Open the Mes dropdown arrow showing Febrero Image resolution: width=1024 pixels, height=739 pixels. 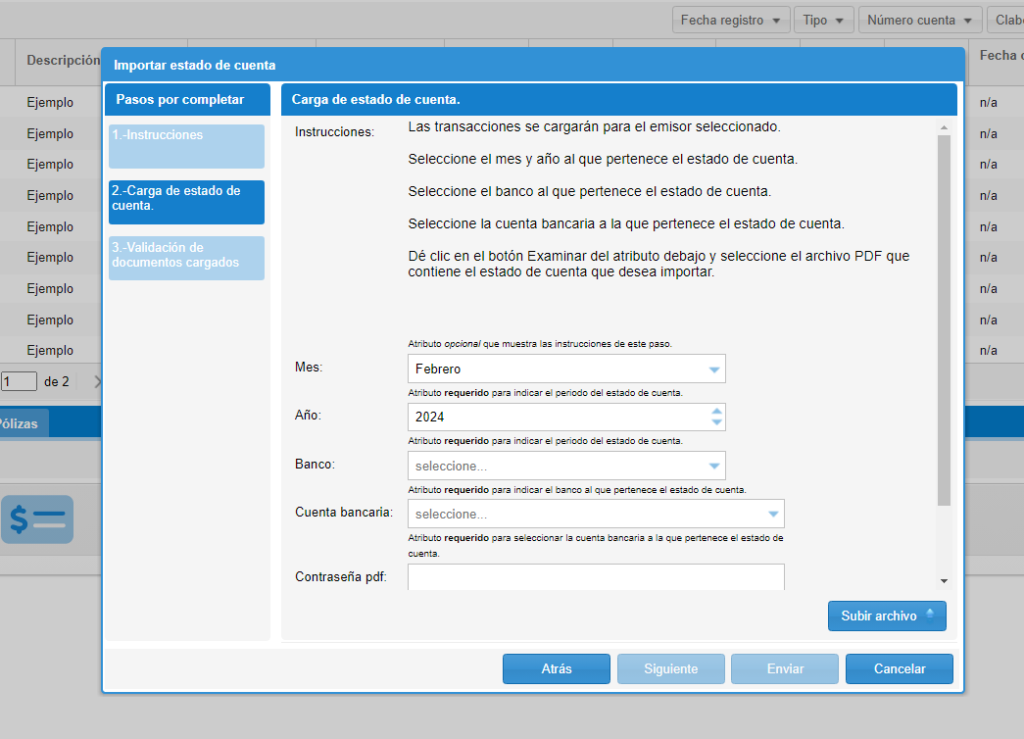coord(713,367)
